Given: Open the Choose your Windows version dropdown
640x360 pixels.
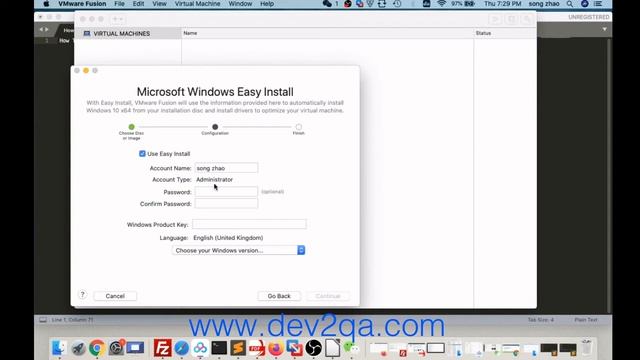Looking at the screenshot, I should click(238, 250).
